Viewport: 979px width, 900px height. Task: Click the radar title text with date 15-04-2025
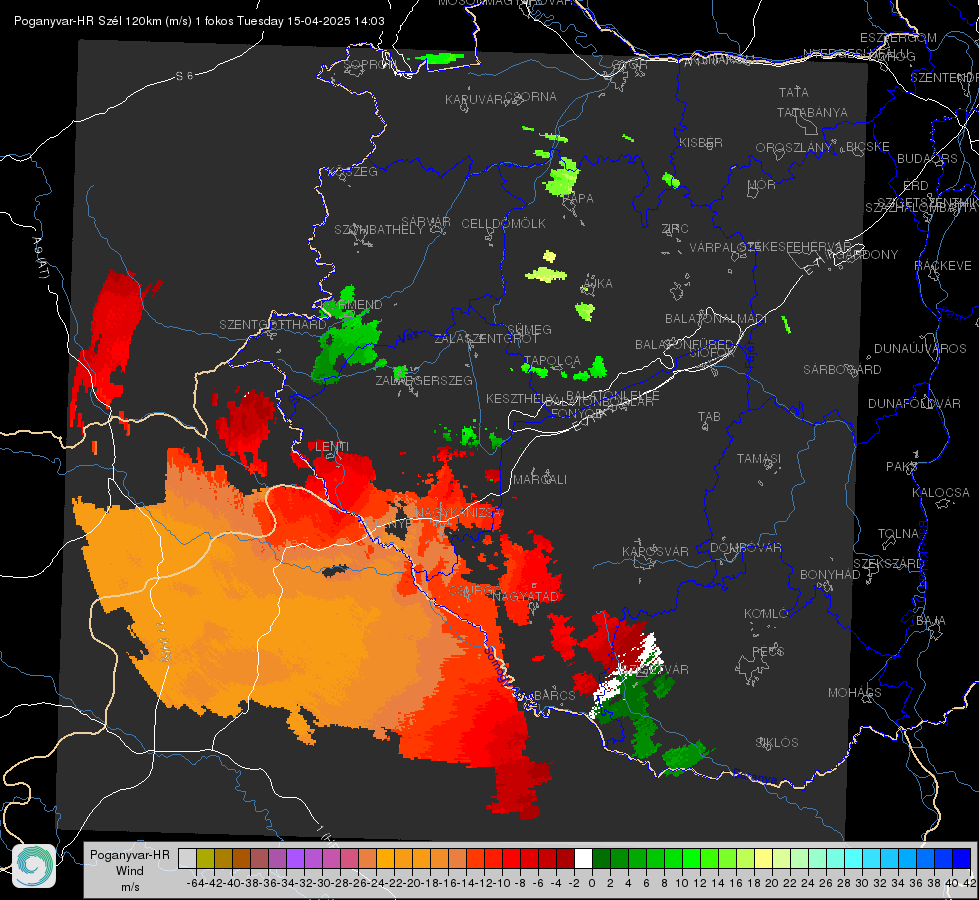[199, 21]
